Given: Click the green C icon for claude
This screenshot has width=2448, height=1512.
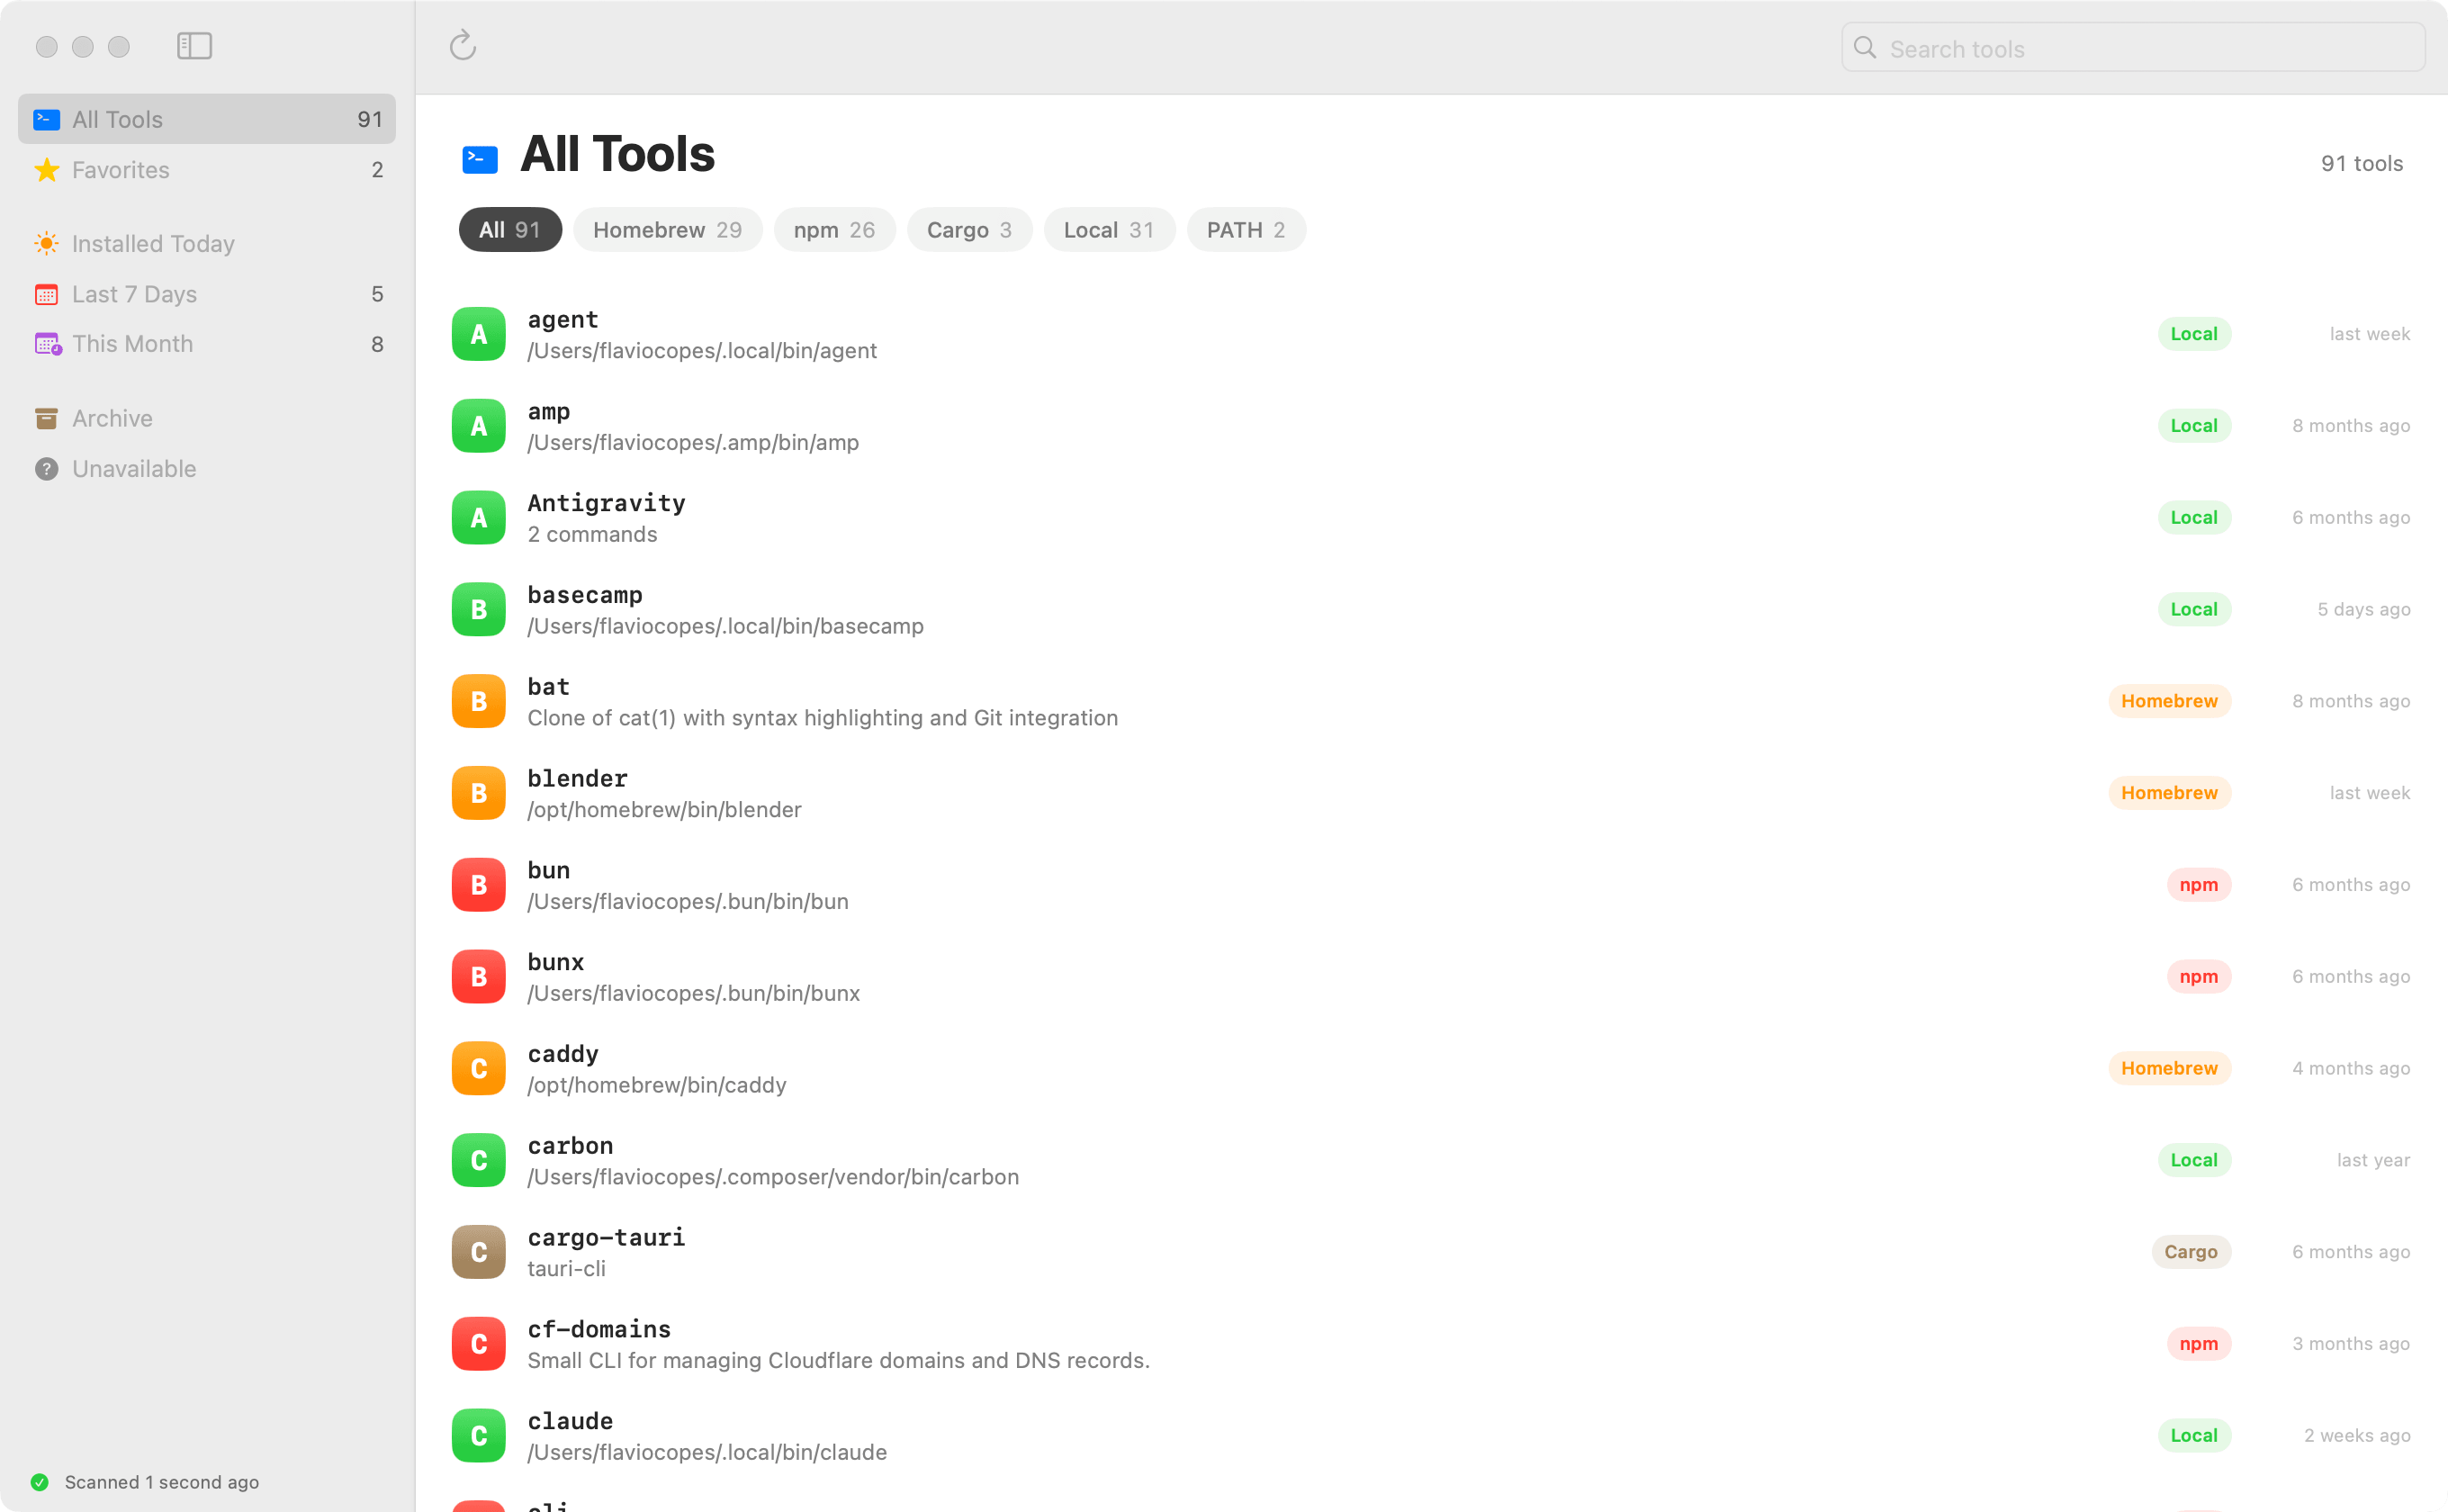Looking at the screenshot, I should (478, 1436).
